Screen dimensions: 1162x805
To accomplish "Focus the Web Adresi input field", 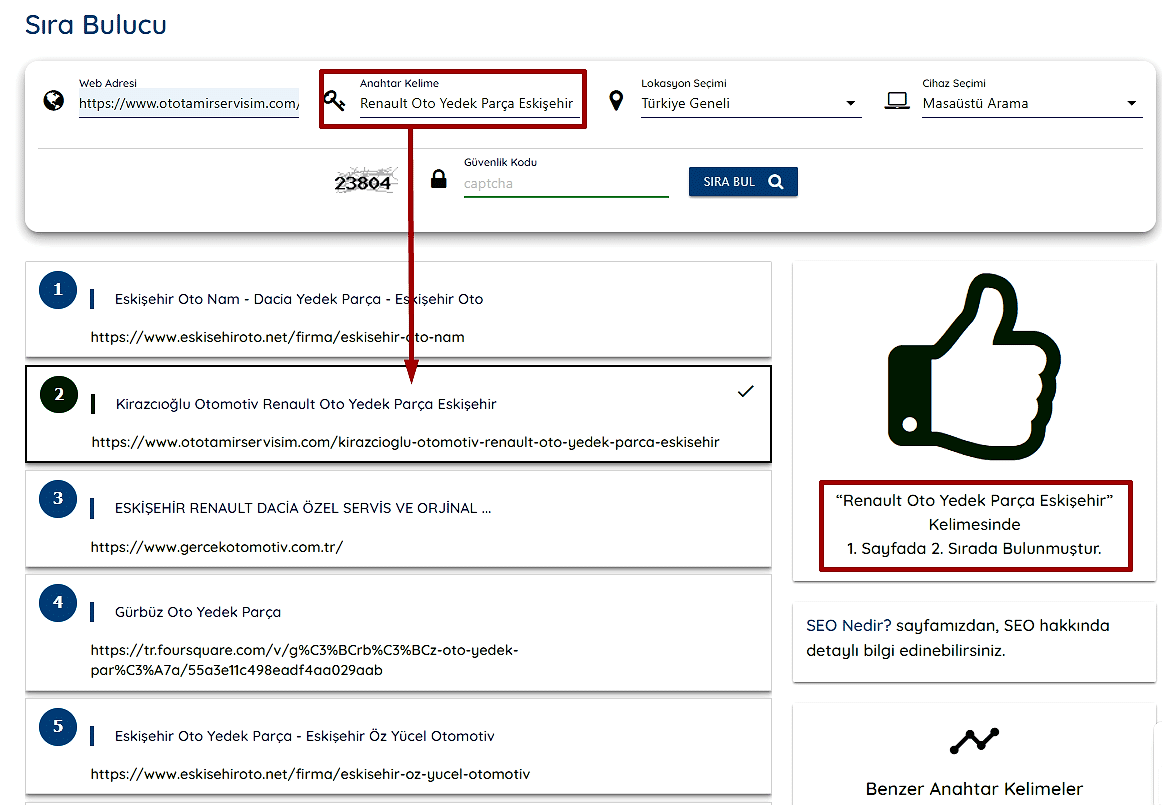I will click(188, 103).
